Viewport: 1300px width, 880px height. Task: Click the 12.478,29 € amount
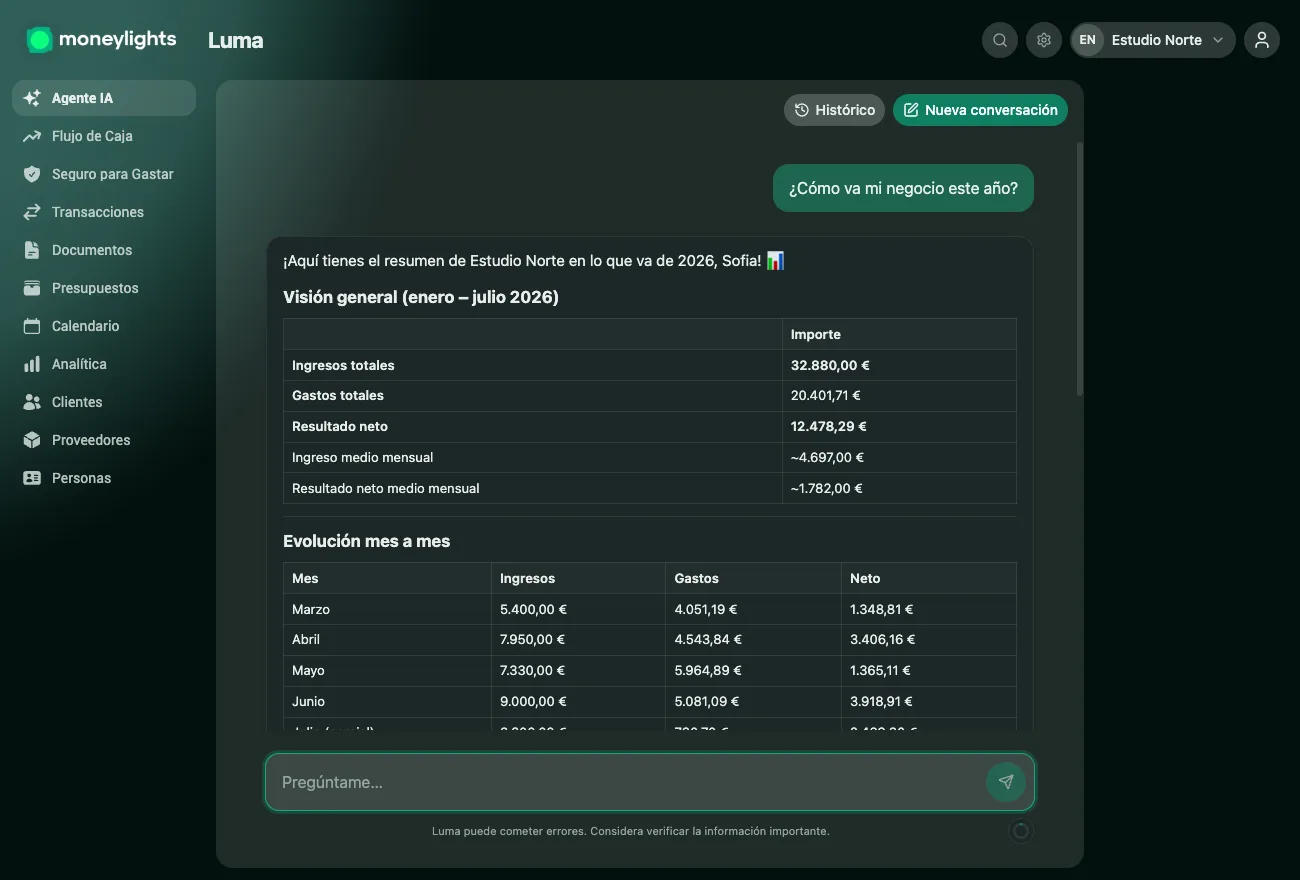[829, 426]
